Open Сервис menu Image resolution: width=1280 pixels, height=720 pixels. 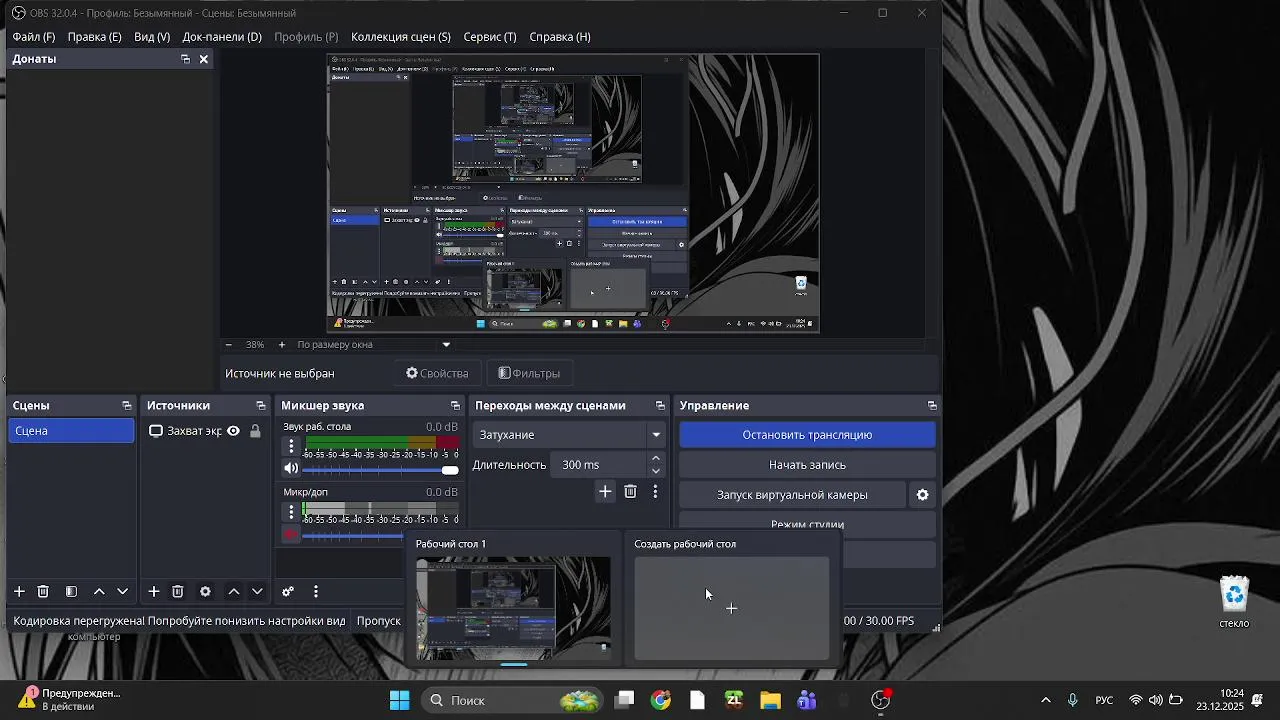490,37
